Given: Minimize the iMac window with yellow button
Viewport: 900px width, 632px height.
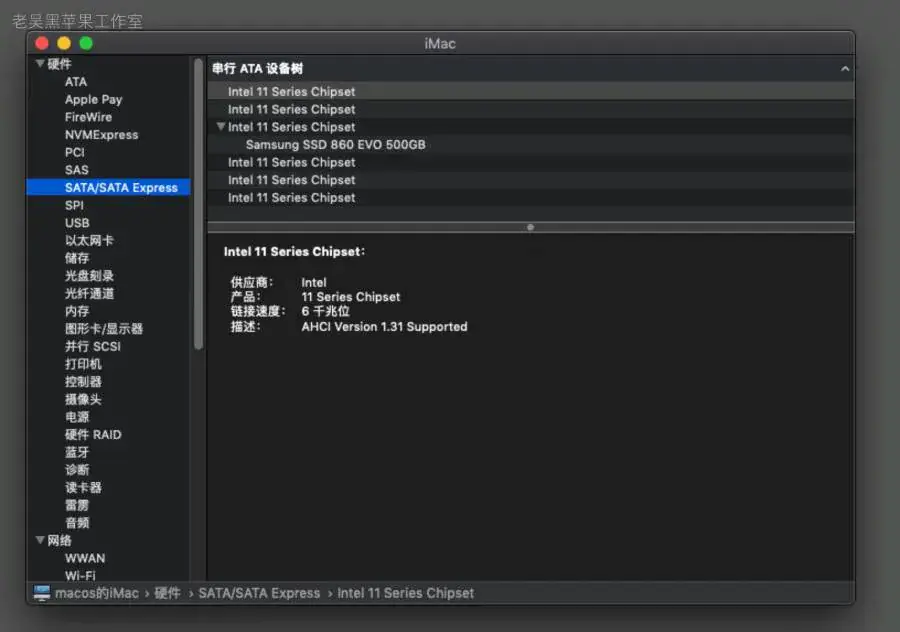Looking at the screenshot, I should 64,44.
